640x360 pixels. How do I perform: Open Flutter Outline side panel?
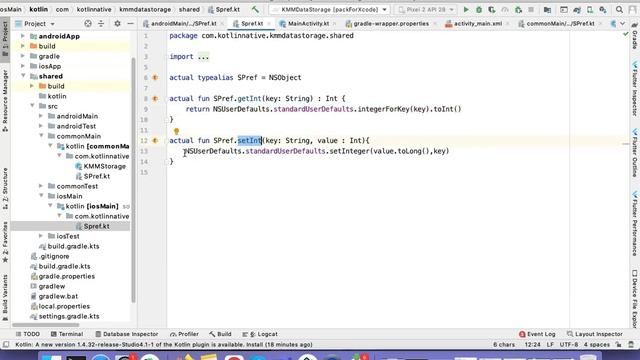pos(635,153)
